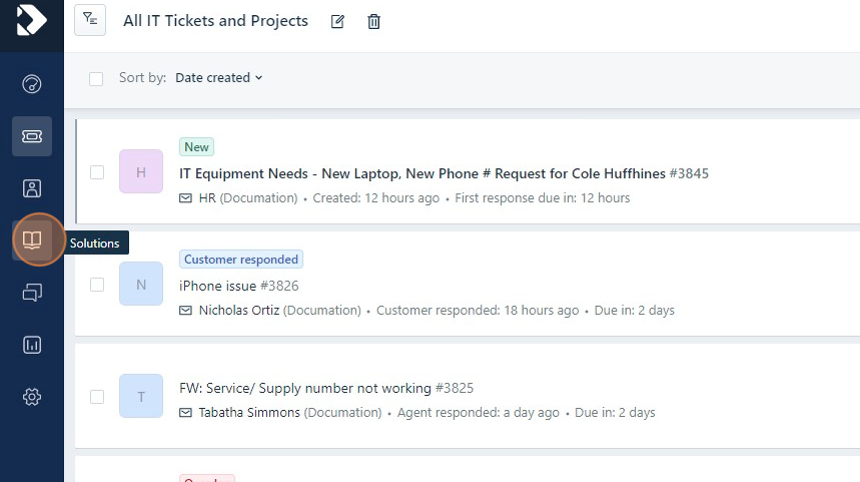Open the Solutions book icon
The image size is (860, 482).
point(32,241)
